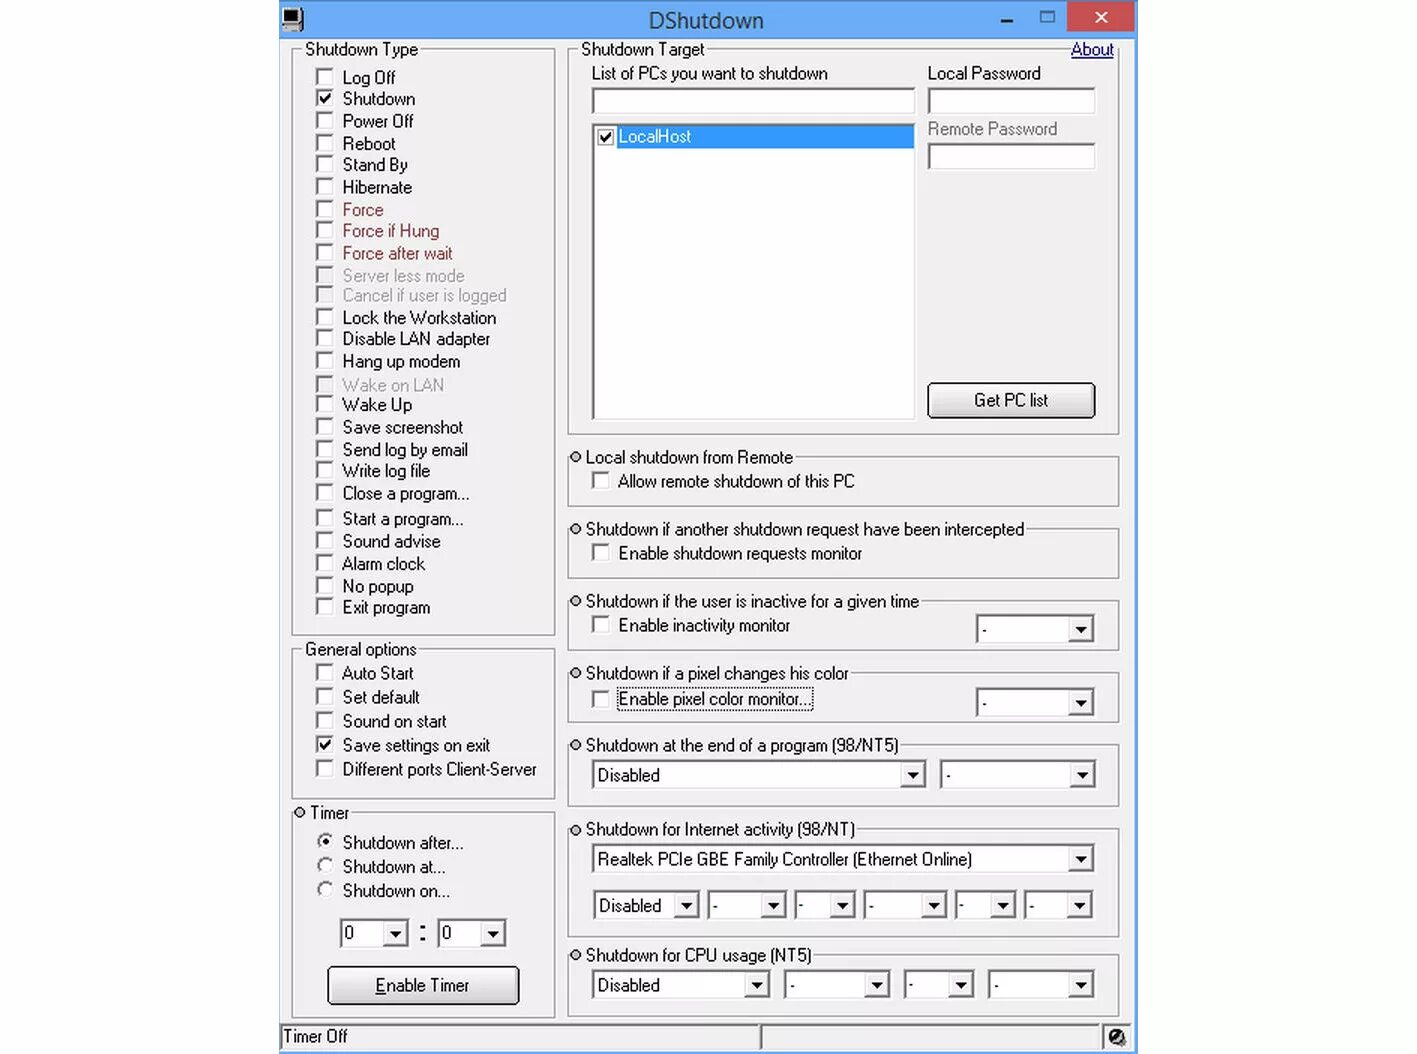Enable Auto Start in General options
Screen dimensions: 1417x1054
[x=324, y=673]
